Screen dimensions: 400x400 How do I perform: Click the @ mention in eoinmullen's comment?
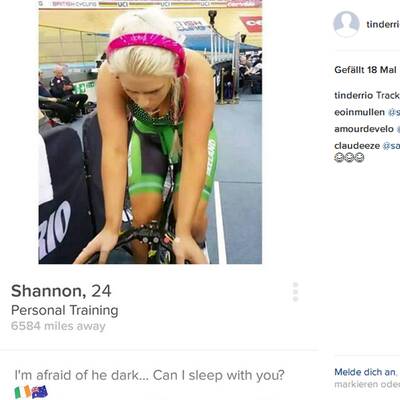click(x=394, y=112)
